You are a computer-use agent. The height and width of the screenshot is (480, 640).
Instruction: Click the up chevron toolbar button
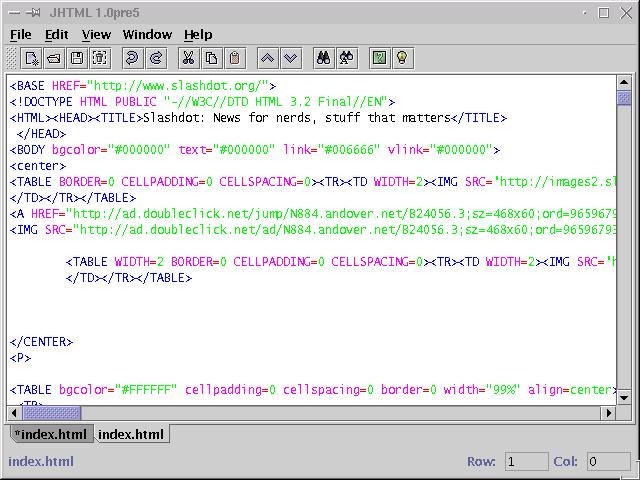[267, 58]
